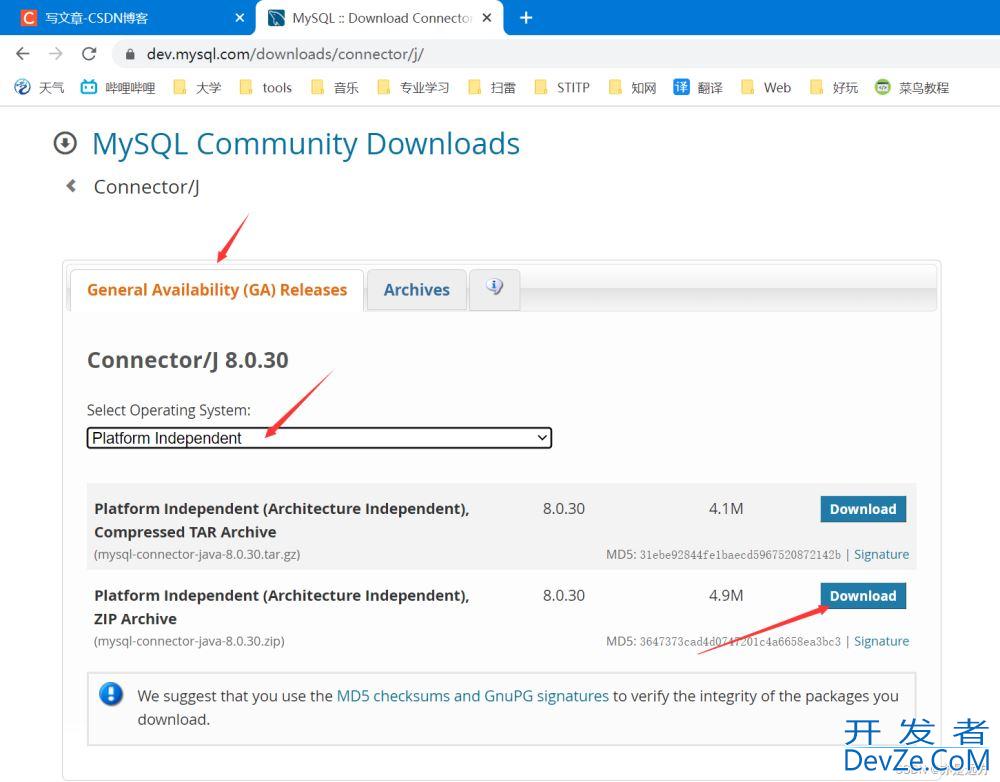Click the 4.9M file size value
The width and height of the screenshot is (1000, 782).
(x=726, y=595)
